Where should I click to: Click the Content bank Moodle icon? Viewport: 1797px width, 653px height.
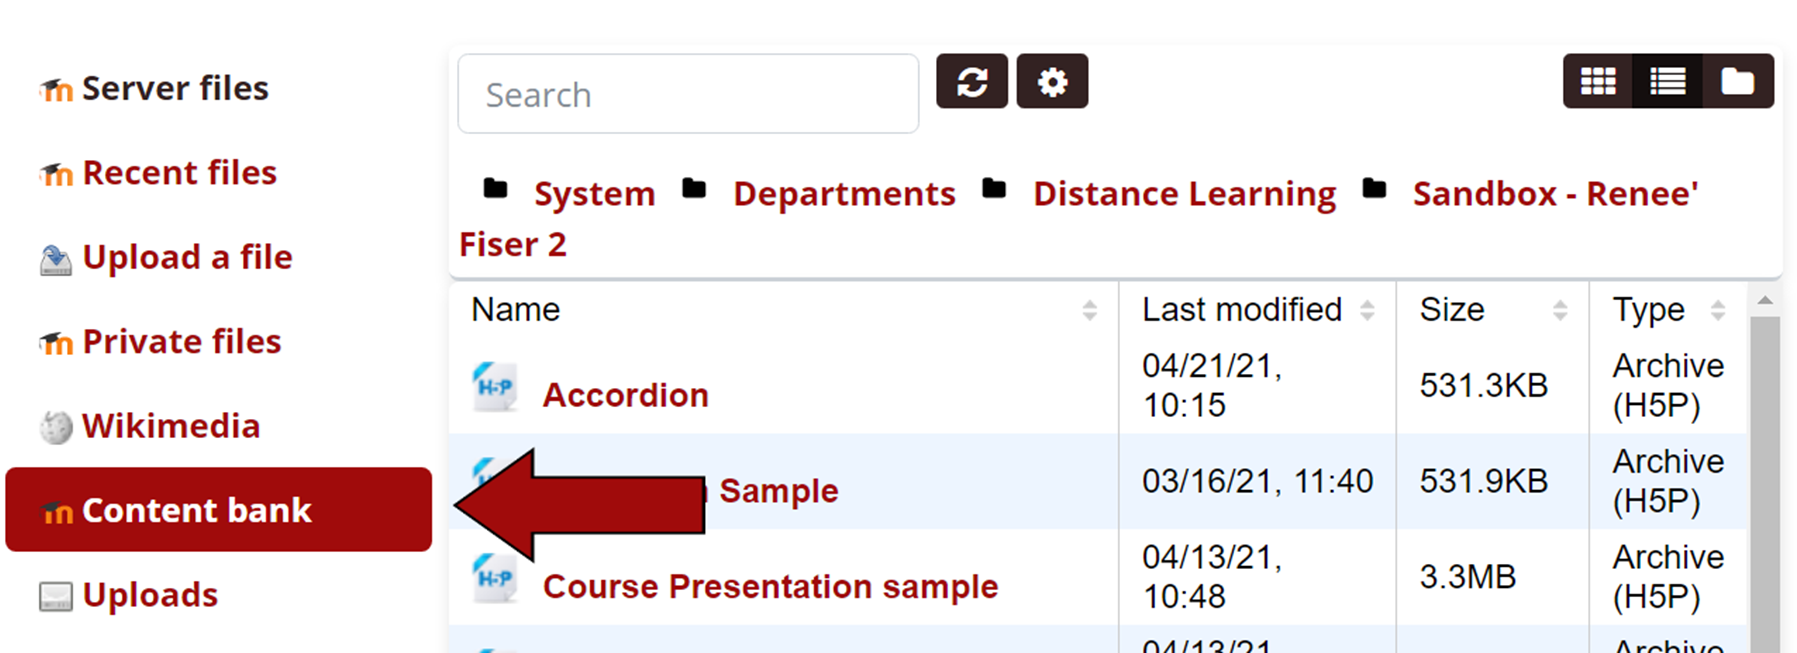(x=57, y=512)
